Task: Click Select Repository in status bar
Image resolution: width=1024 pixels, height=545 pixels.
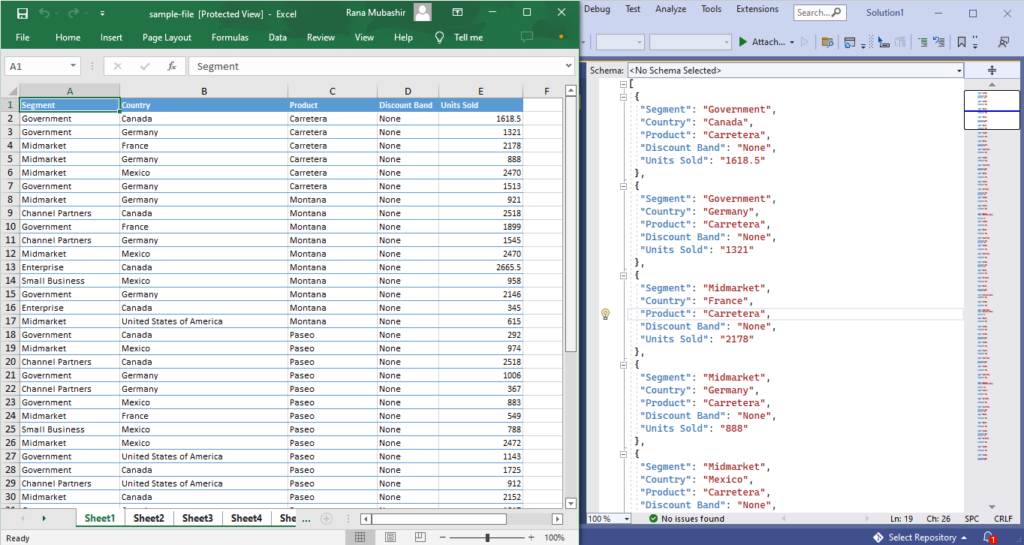Action: click(920, 537)
